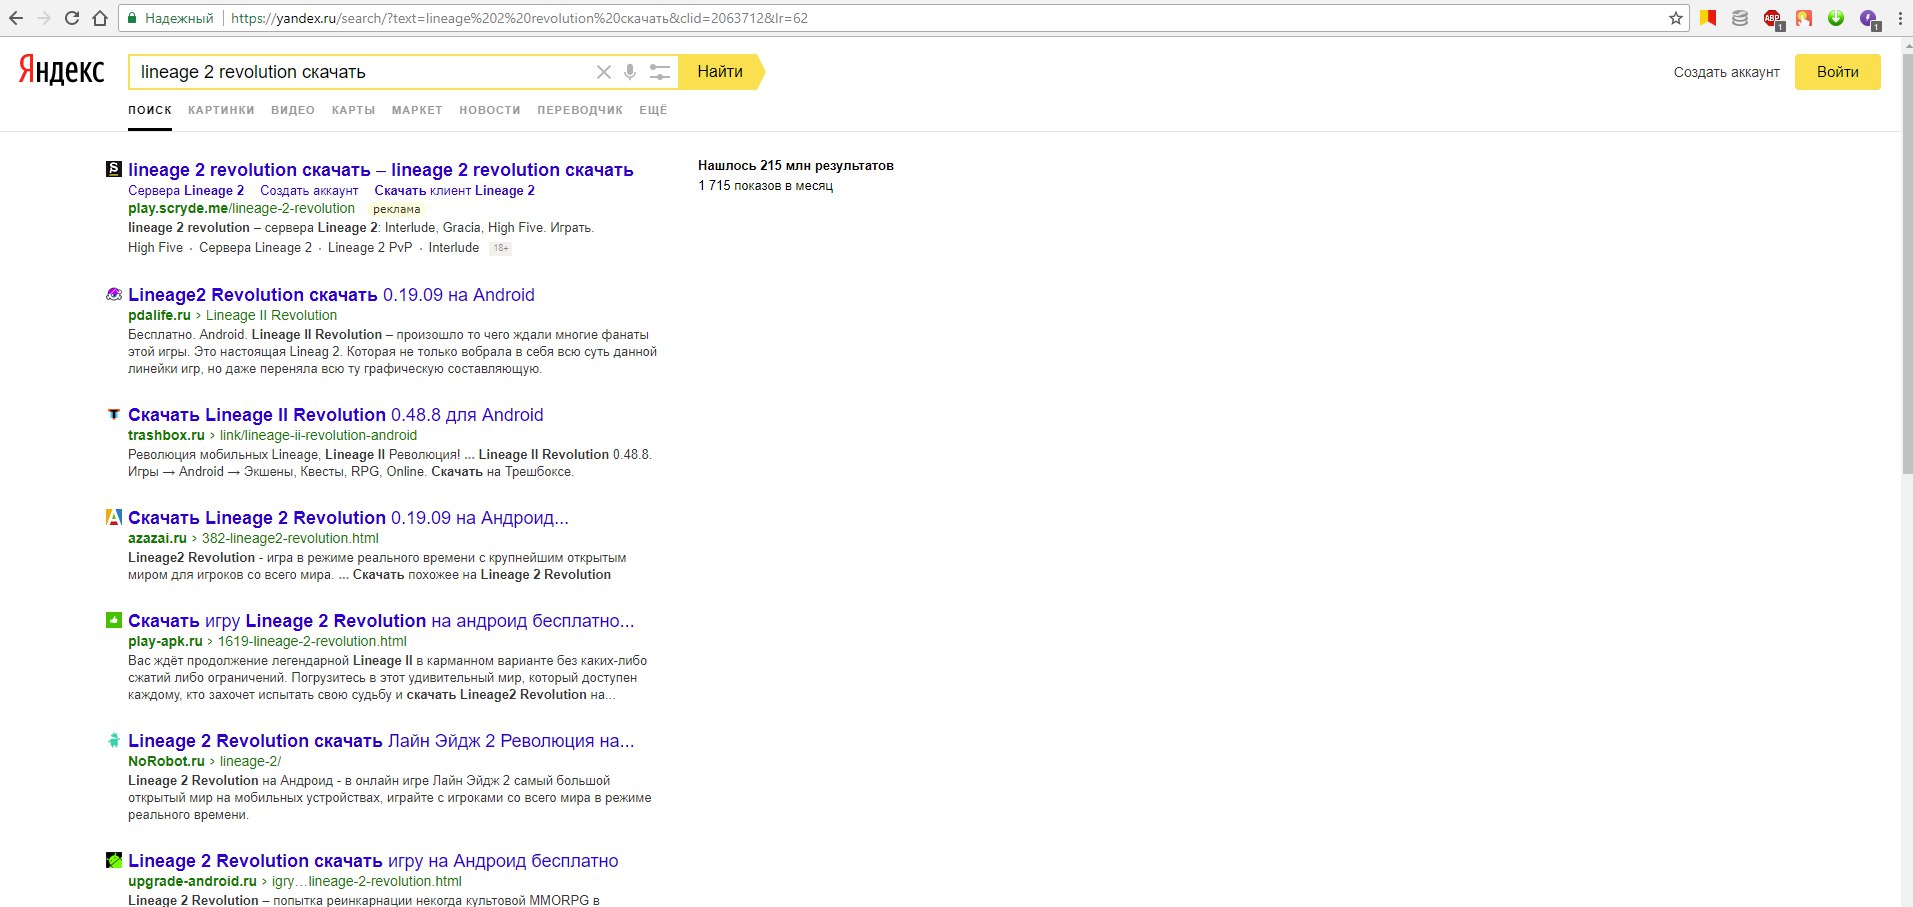This screenshot has width=1913, height=907.
Task: Click the AdBlock extension icon
Action: coord(1772,18)
